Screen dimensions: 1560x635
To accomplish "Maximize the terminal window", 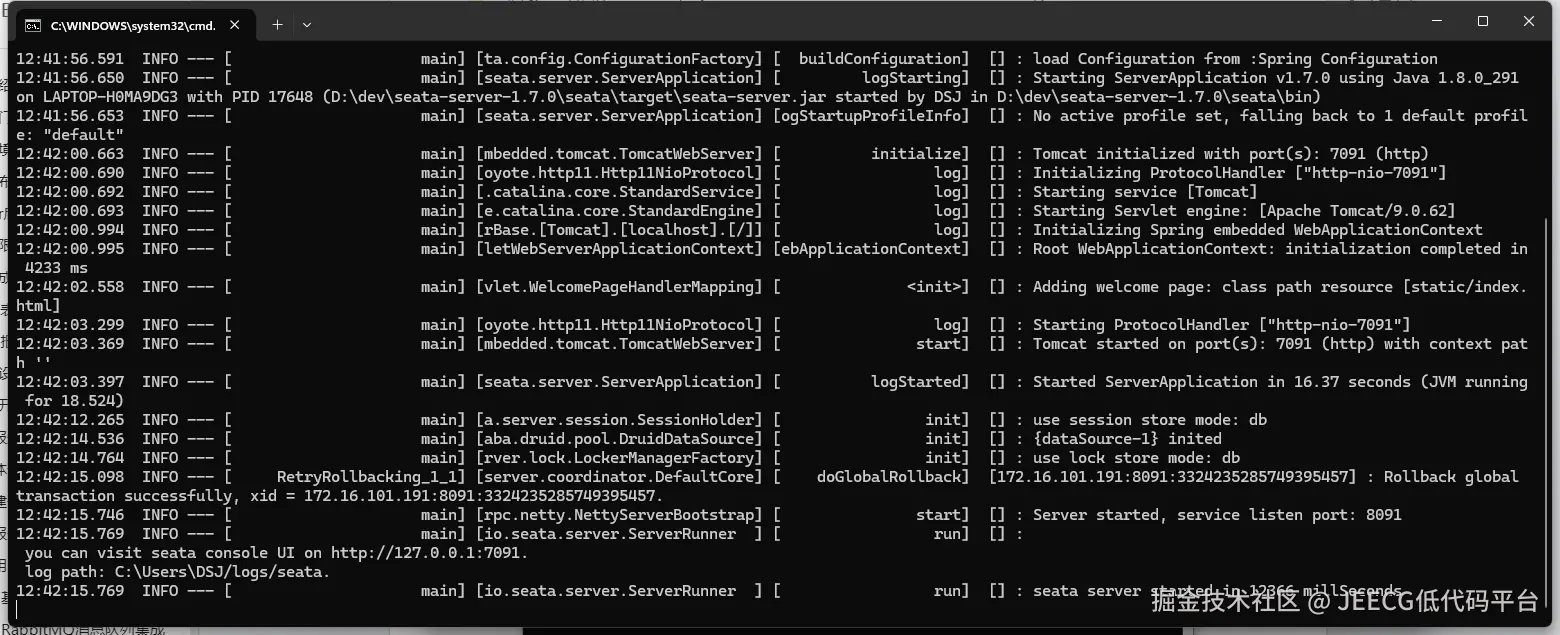I will point(1483,21).
